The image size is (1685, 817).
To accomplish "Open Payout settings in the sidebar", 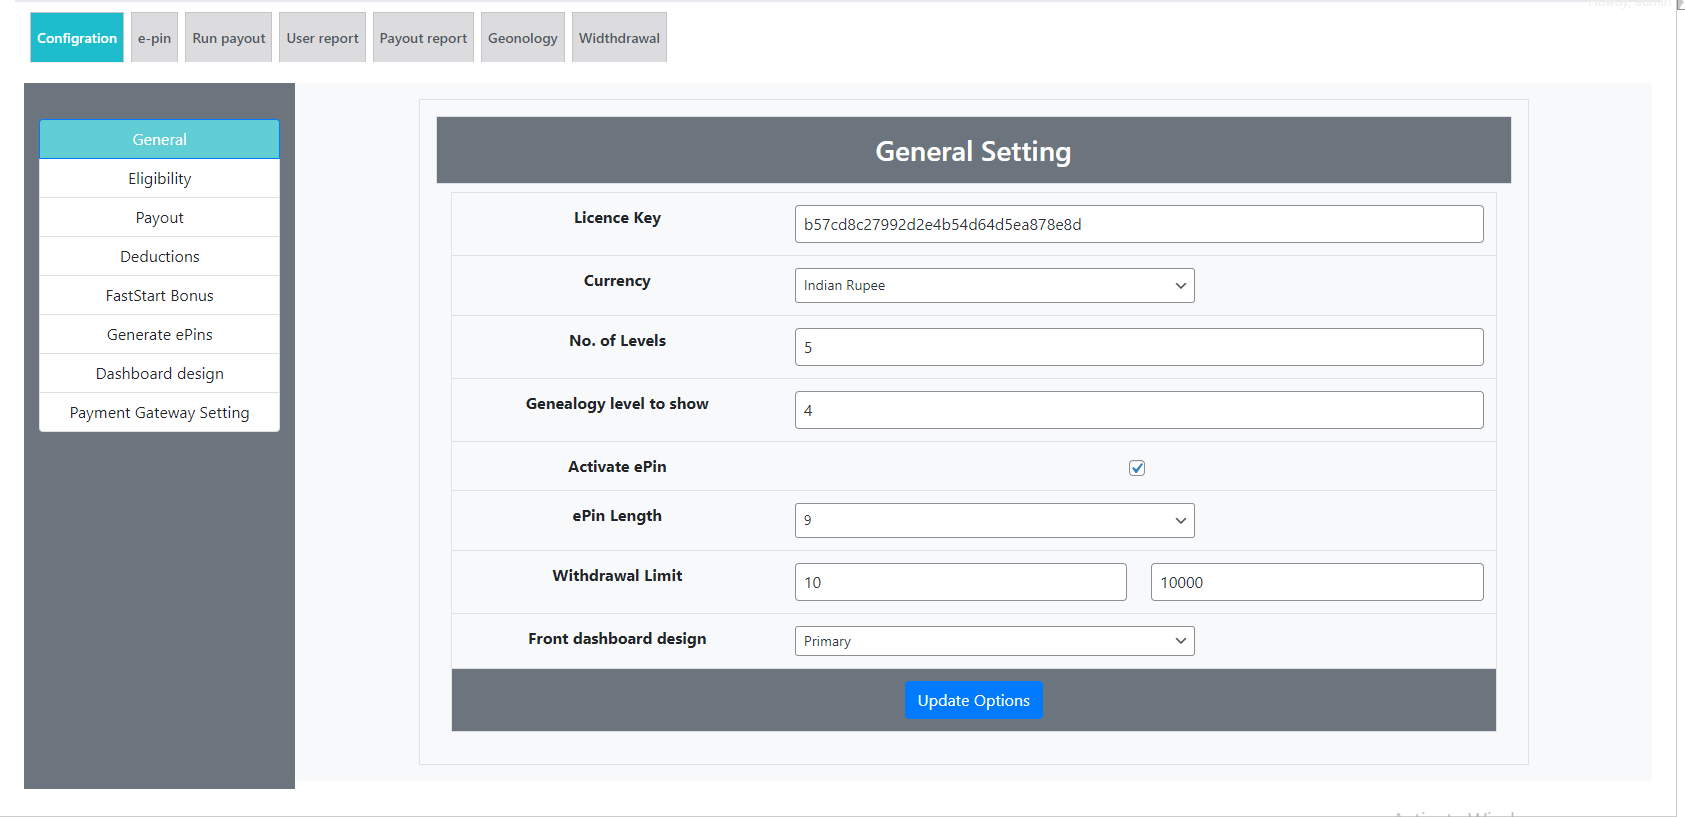I will (159, 217).
